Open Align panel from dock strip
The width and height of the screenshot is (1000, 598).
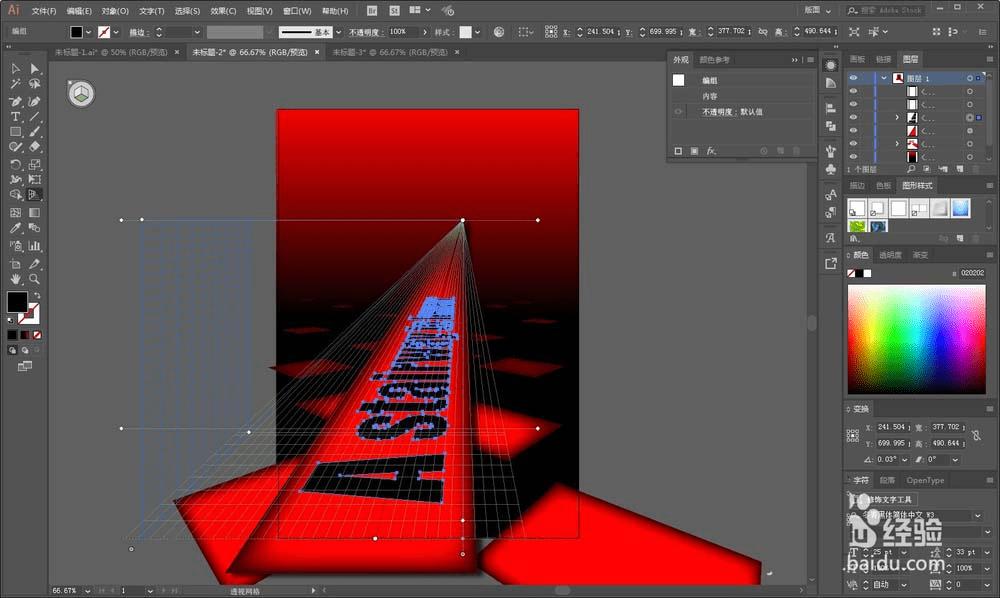830,108
